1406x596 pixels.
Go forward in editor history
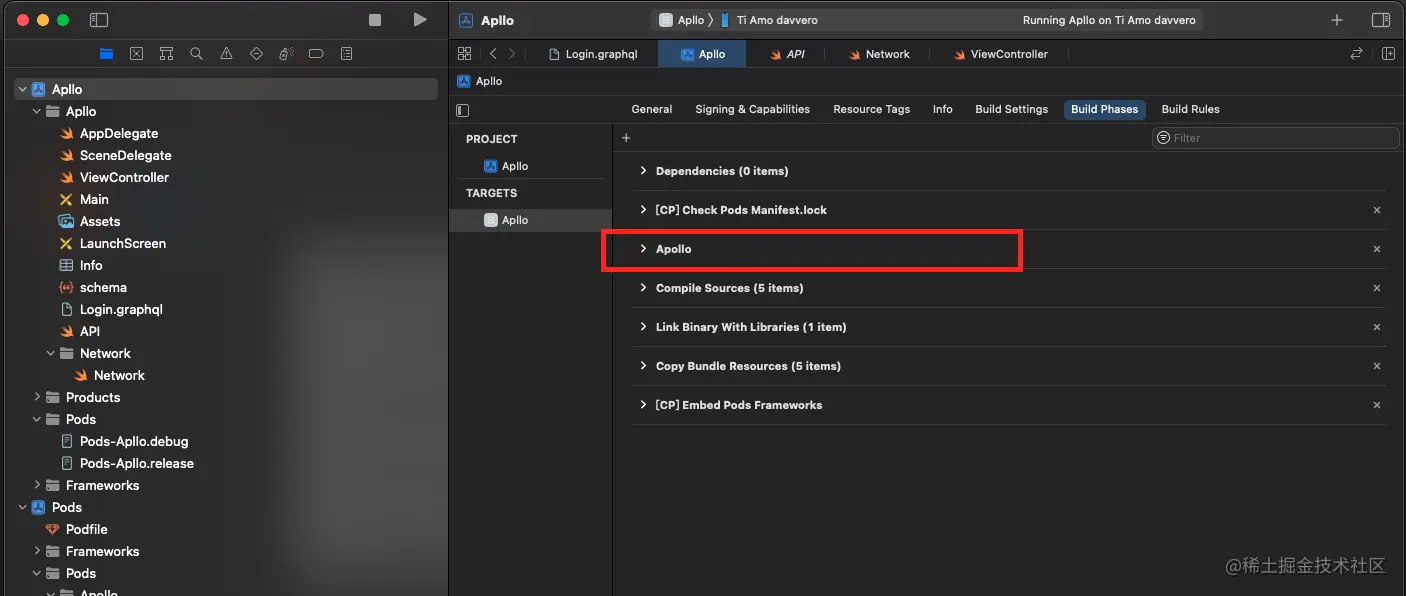coord(512,54)
